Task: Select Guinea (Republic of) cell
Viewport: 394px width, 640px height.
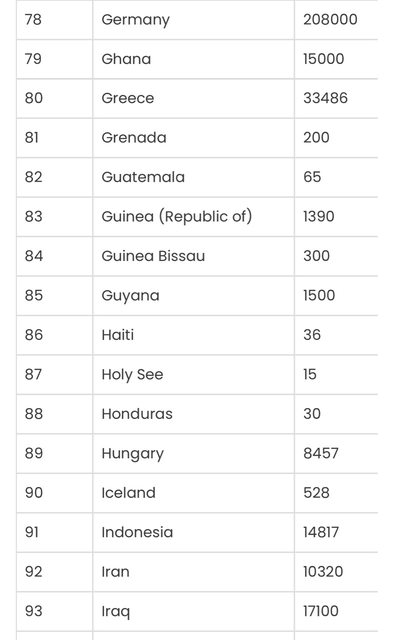Action: click(x=193, y=217)
